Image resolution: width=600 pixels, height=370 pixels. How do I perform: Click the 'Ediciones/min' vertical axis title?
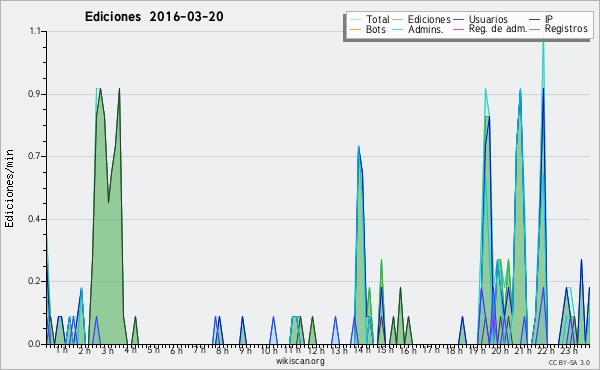(9, 188)
